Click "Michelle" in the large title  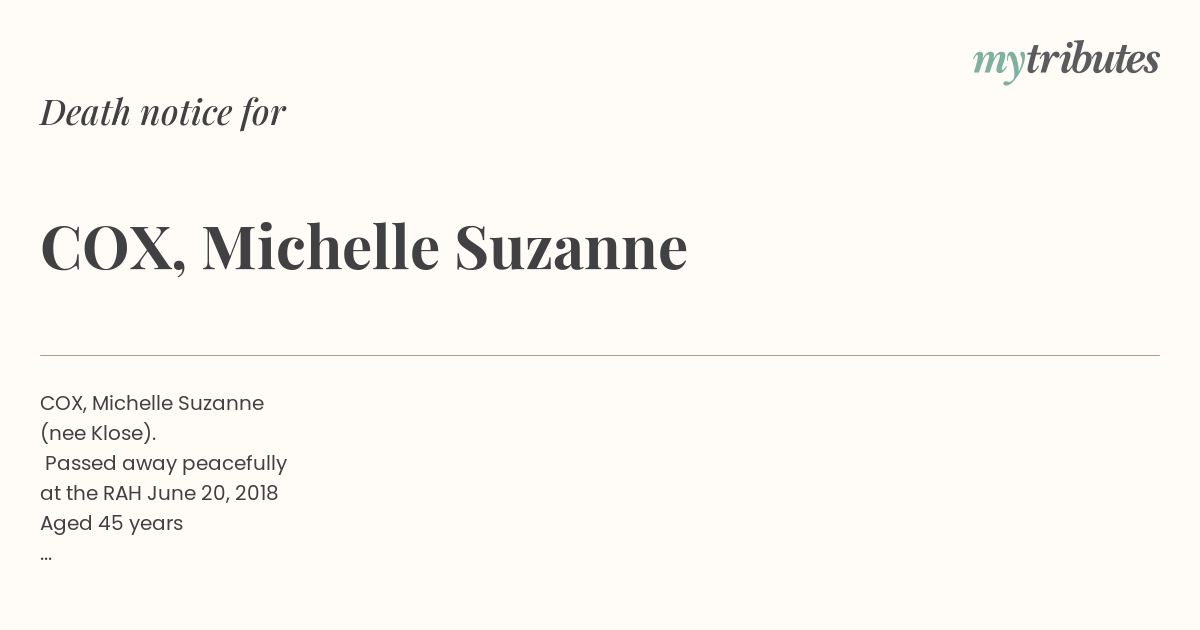(x=321, y=246)
